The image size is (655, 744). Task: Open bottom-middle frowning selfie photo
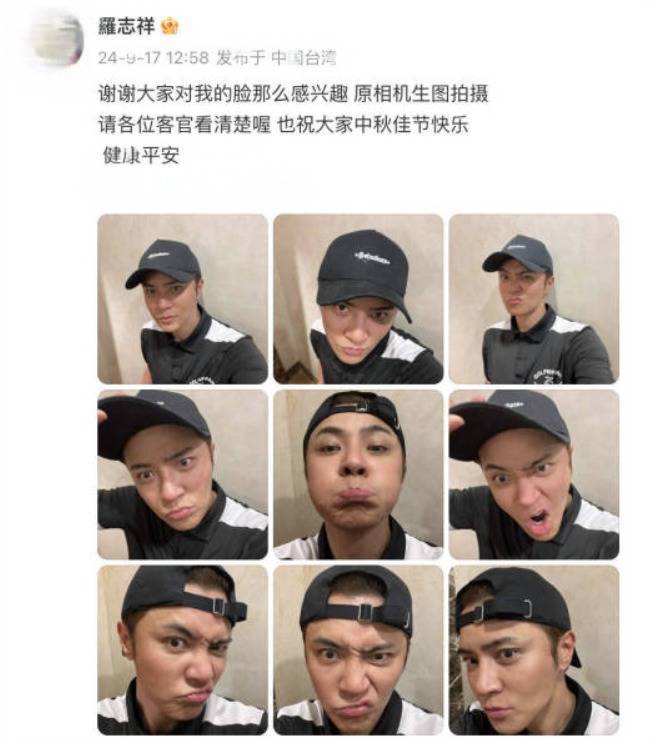tap(358, 650)
